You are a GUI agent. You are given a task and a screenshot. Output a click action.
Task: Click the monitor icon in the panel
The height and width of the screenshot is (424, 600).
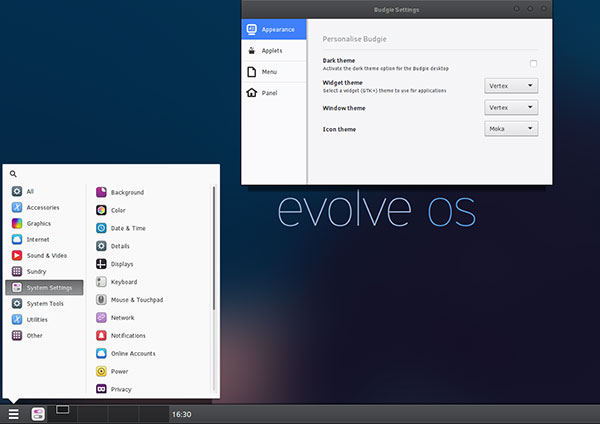coord(62,410)
